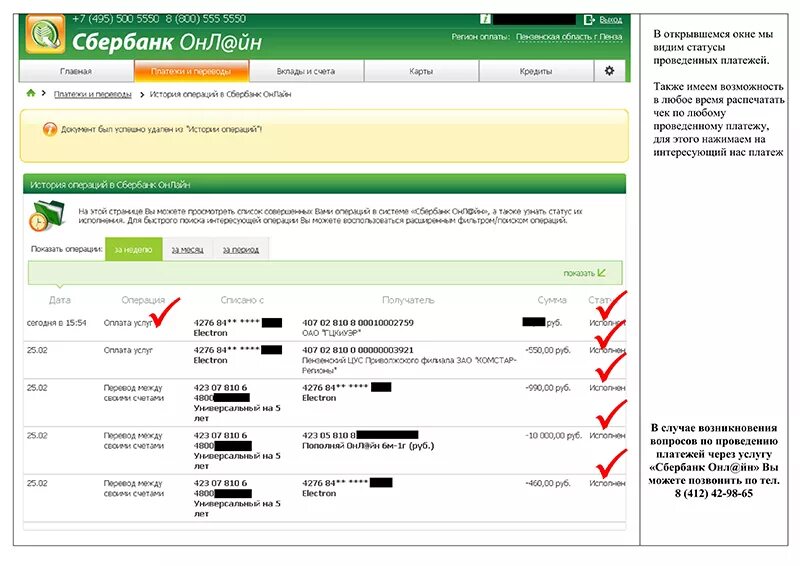Click Платежи и переводы breadcrumb link

[93, 94]
